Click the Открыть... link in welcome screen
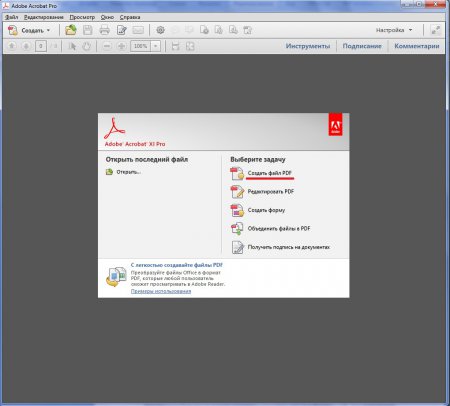Image resolution: width=450 pixels, height=406 pixels. (128, 172)
